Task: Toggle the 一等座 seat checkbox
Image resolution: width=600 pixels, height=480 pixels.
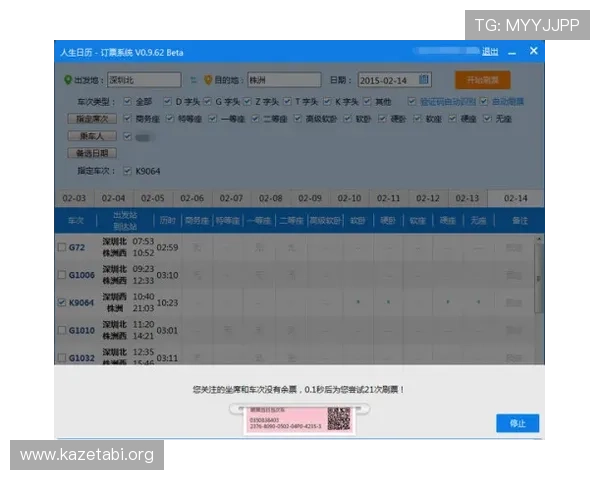Action: (212, 119)
